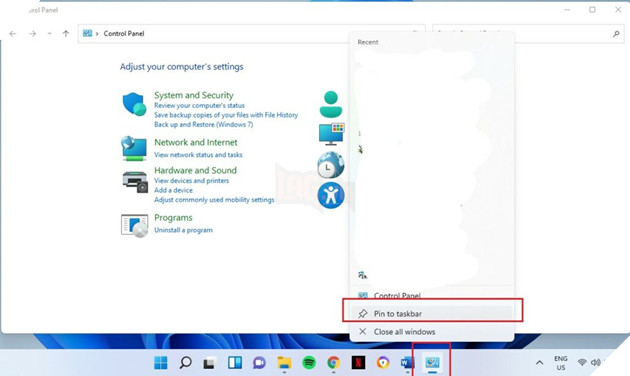The image size is (630, 376).
Task: Open the Ease of Access icon
Action: (331, 195)
